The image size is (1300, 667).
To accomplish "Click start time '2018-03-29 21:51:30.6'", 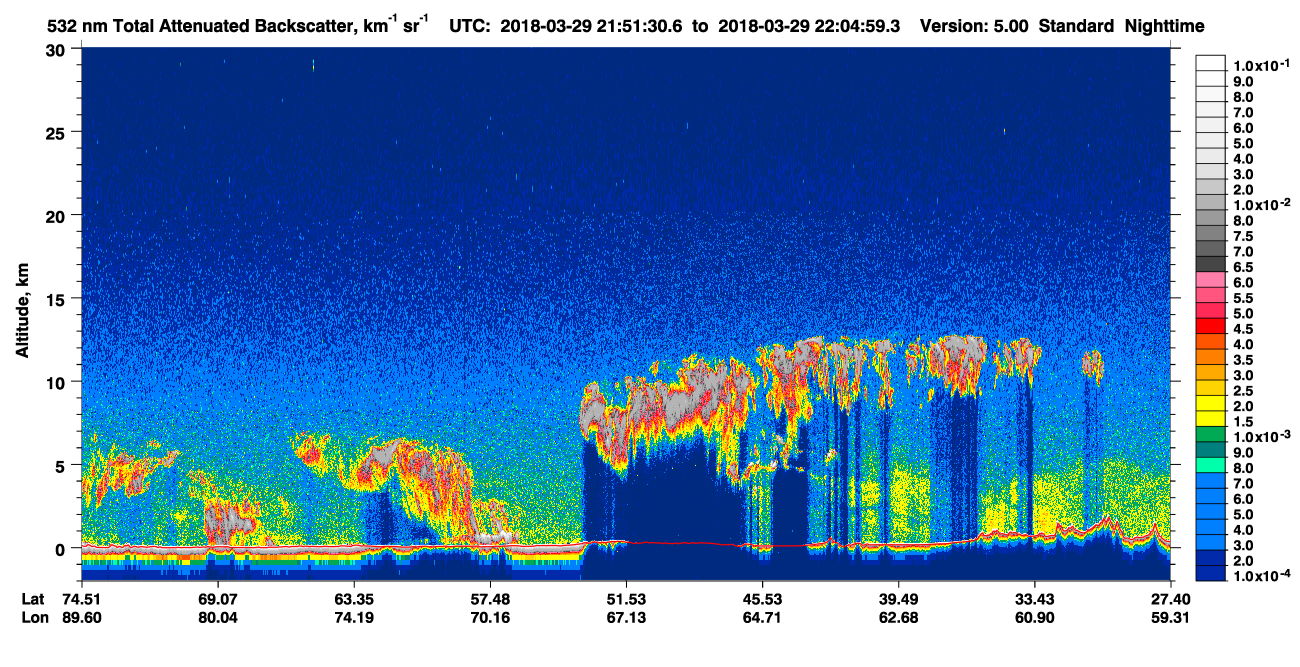I will (x=593, y=26).
